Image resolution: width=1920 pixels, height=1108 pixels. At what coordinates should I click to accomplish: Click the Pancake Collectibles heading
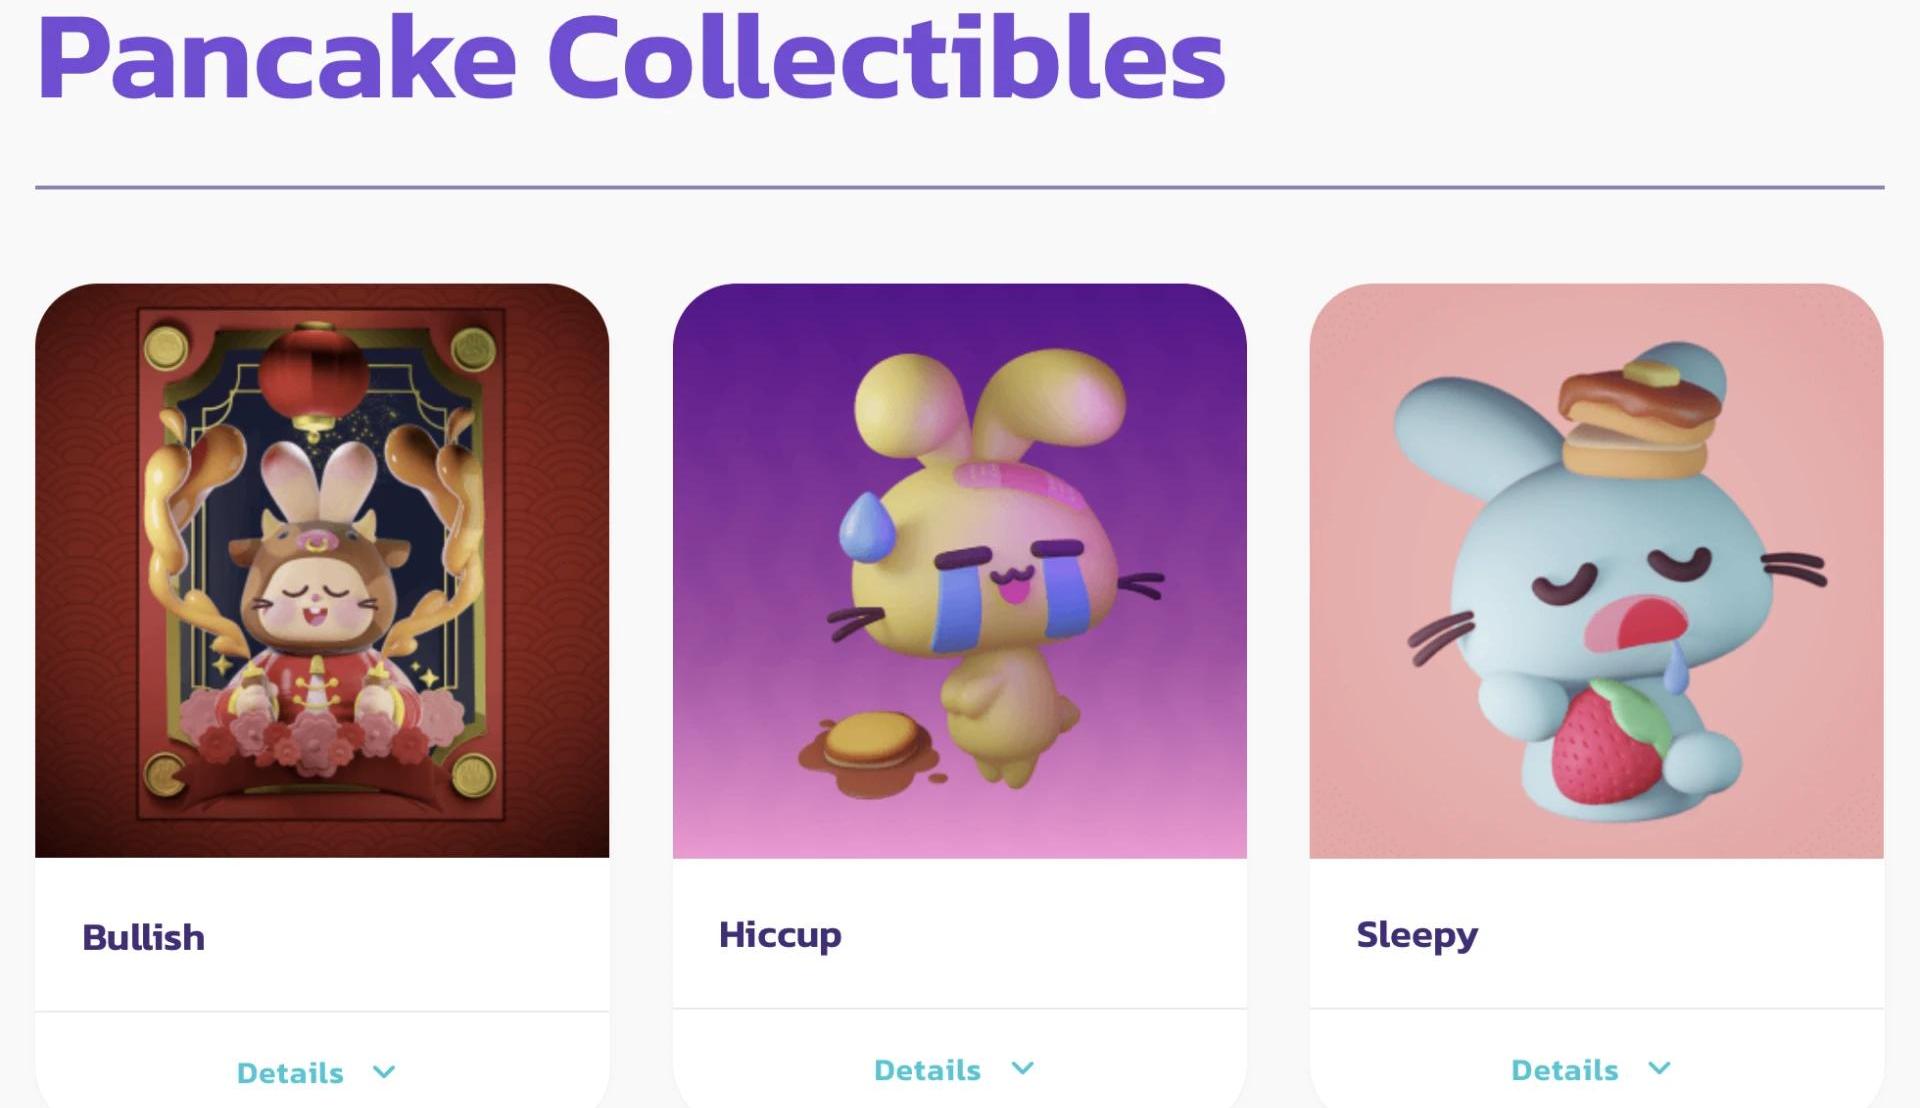pyautogui.click(x=630, y=58)
